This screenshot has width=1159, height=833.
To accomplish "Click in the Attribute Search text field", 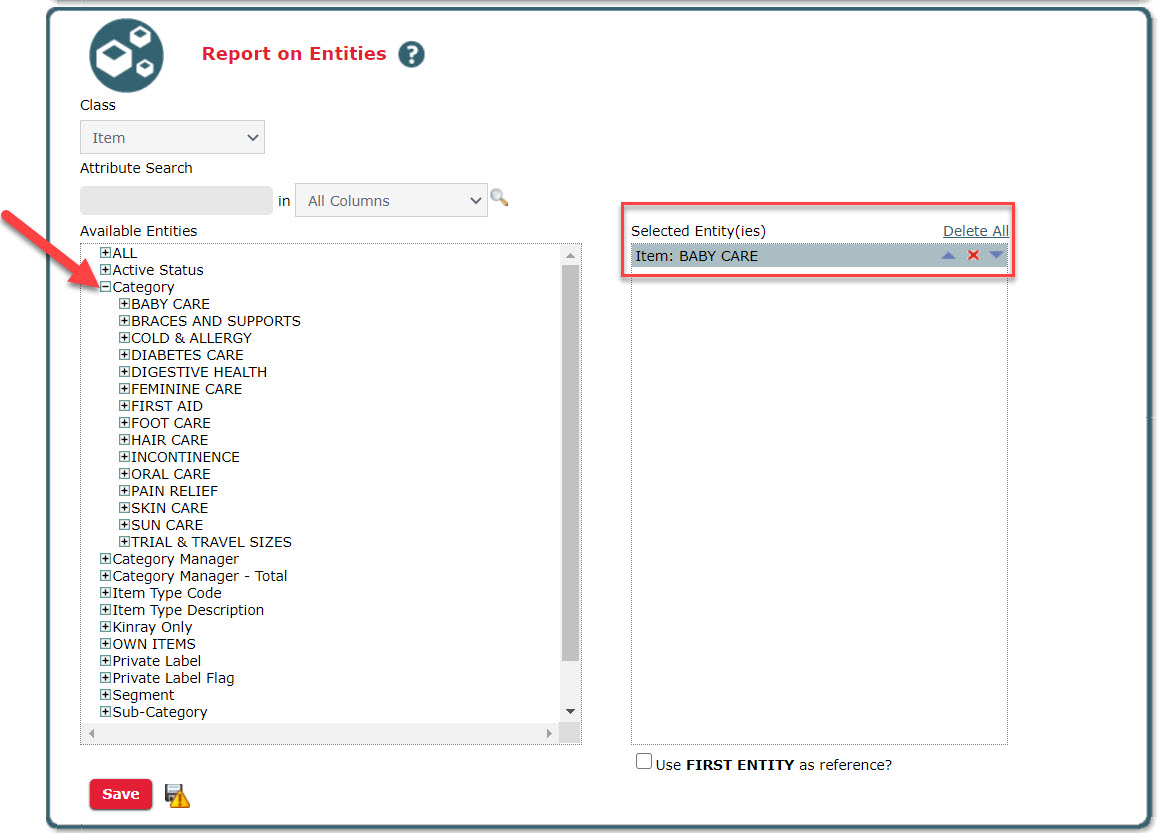I will coord(176,201).
